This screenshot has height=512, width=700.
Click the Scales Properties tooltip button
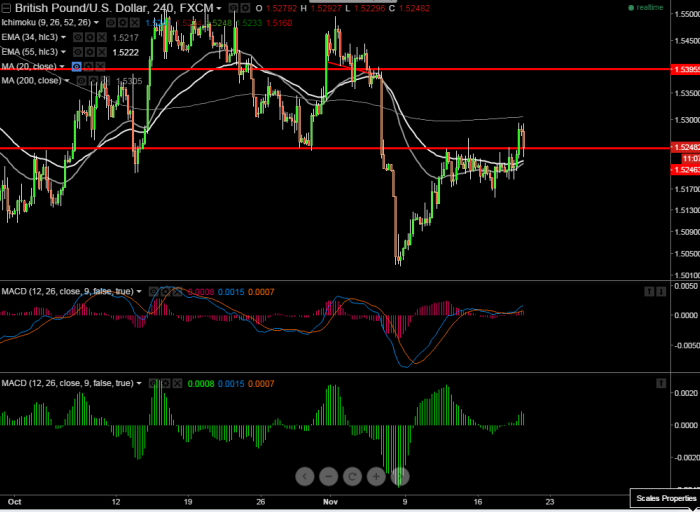click(x=665, y=498)
